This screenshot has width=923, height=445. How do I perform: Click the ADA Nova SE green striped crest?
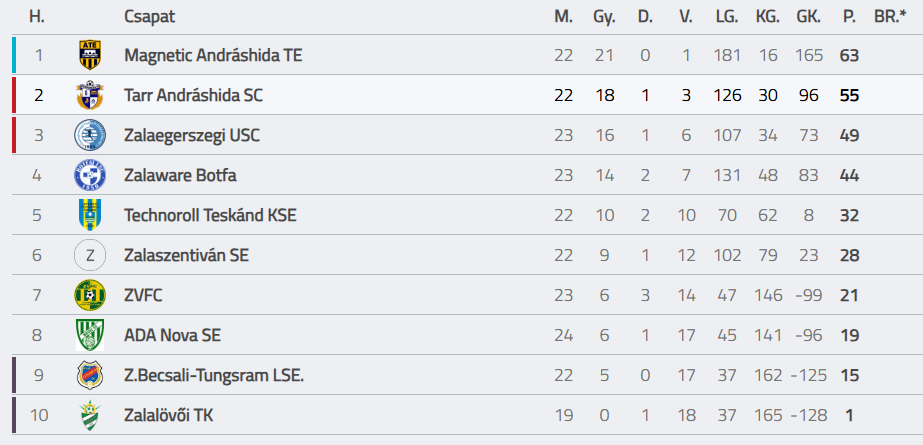(90, 336)
